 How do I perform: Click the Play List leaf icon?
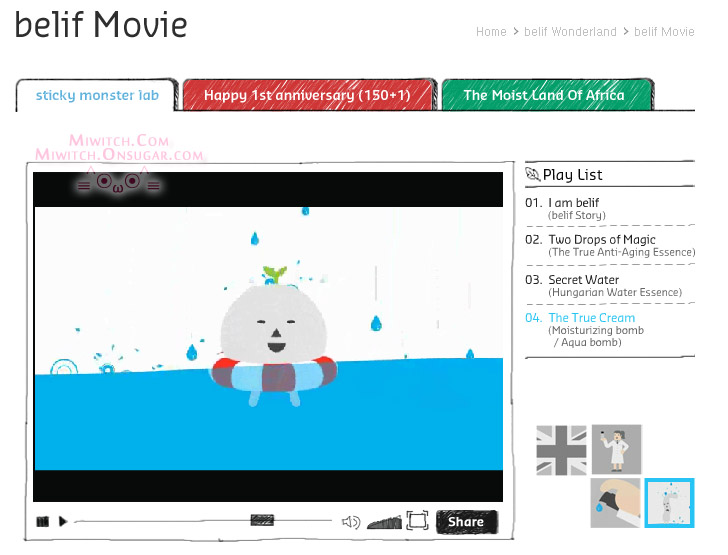pos(532,174)
